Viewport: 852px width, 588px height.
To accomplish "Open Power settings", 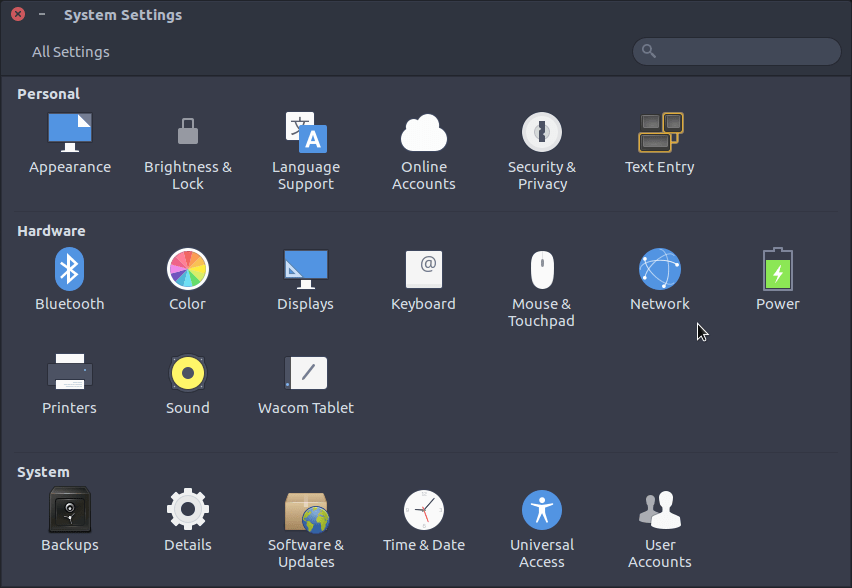I will tap(778, 278).
